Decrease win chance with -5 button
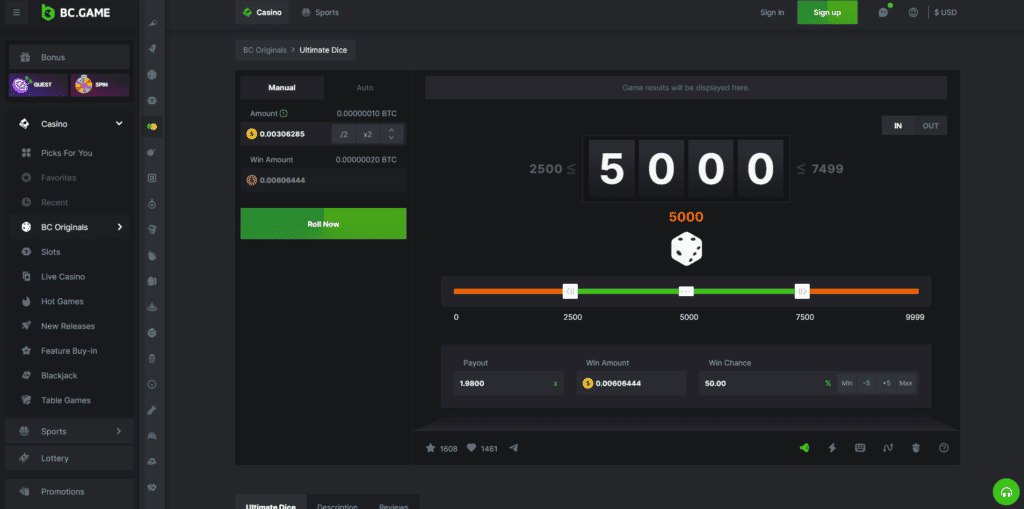 [867, 383]
